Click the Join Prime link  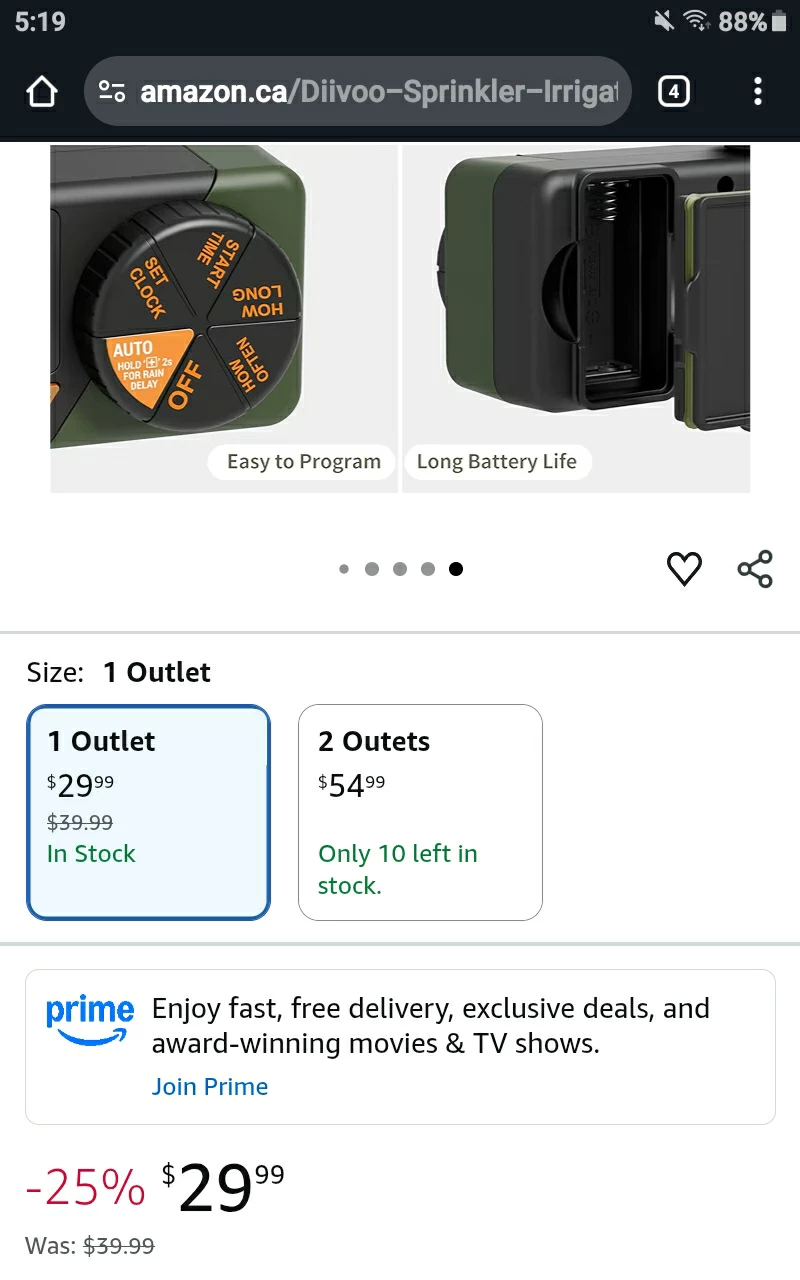click(x=210, y=1087)
